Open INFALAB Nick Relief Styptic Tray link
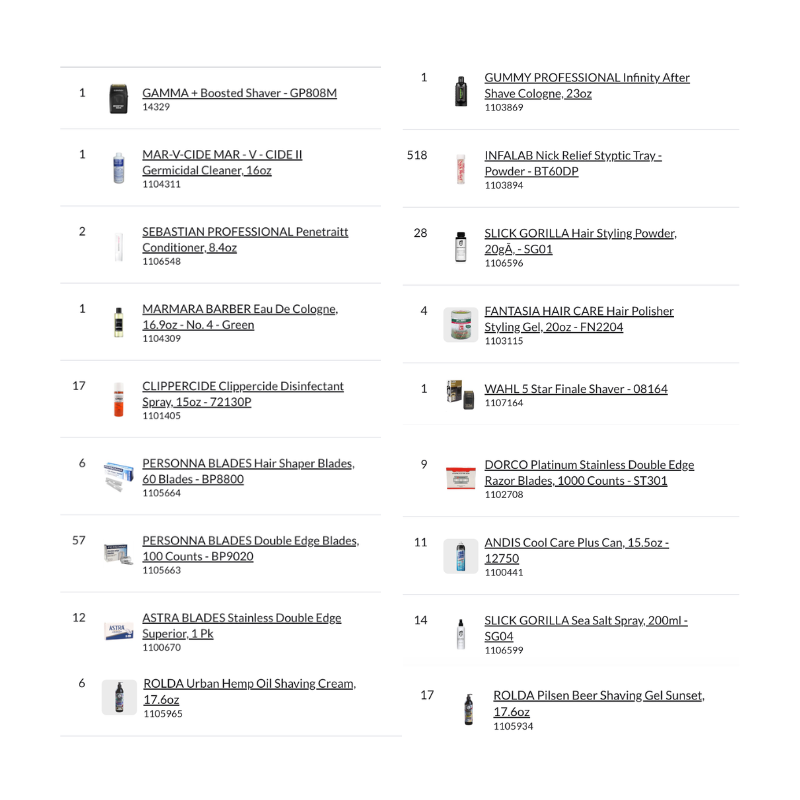 [573, 163]
